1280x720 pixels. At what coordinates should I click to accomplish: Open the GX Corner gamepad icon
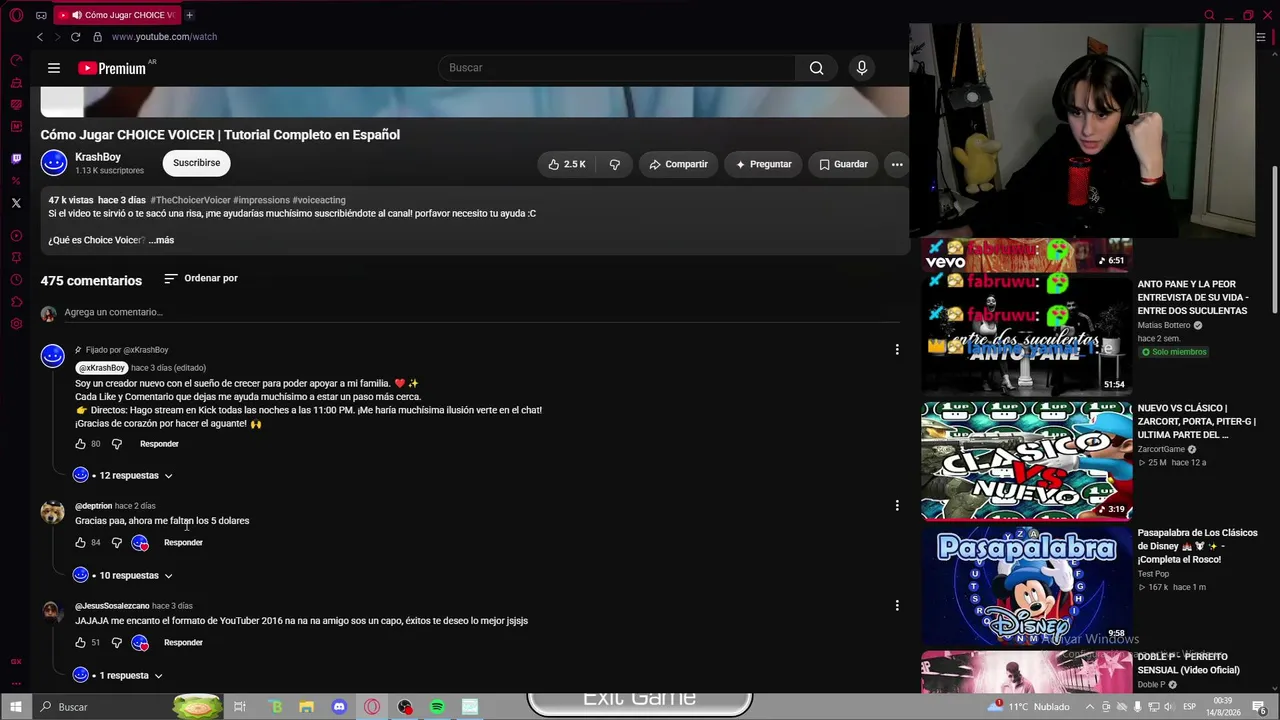[41, 15]
